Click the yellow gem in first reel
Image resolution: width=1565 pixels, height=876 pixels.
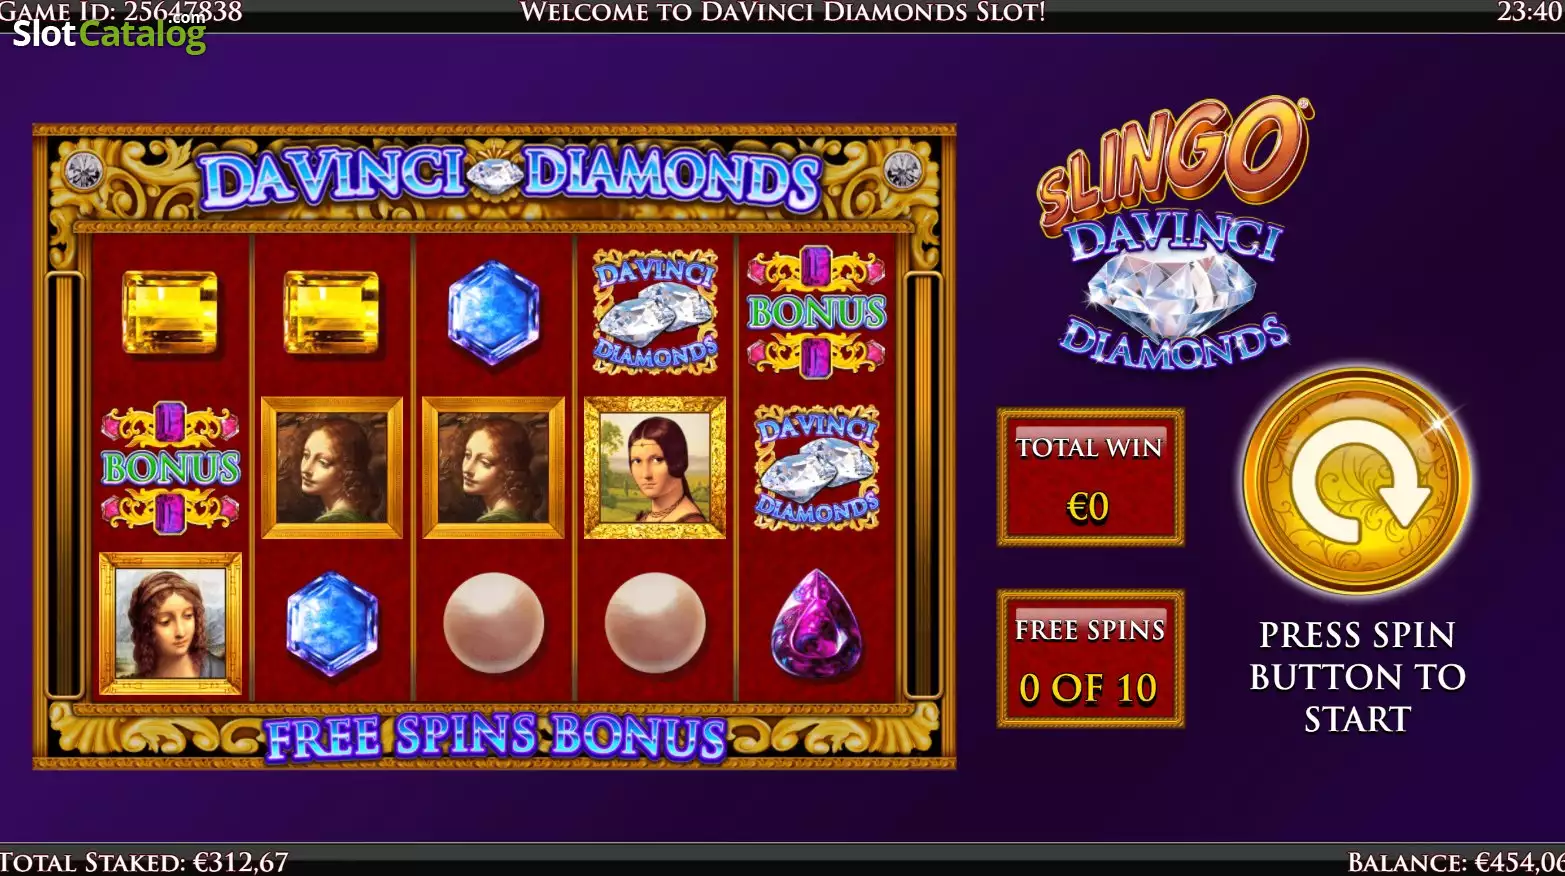point(170,313)
